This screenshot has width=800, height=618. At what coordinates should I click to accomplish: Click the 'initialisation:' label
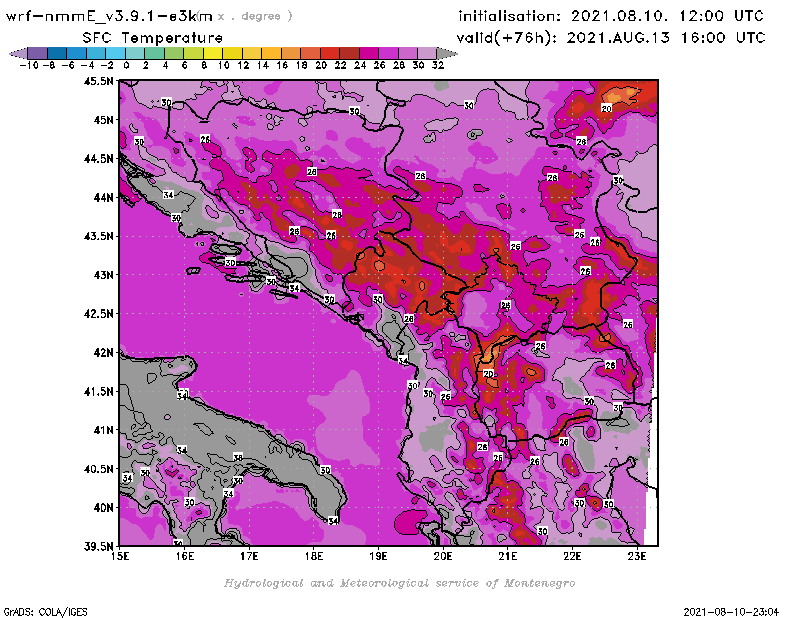coord(509,16)
